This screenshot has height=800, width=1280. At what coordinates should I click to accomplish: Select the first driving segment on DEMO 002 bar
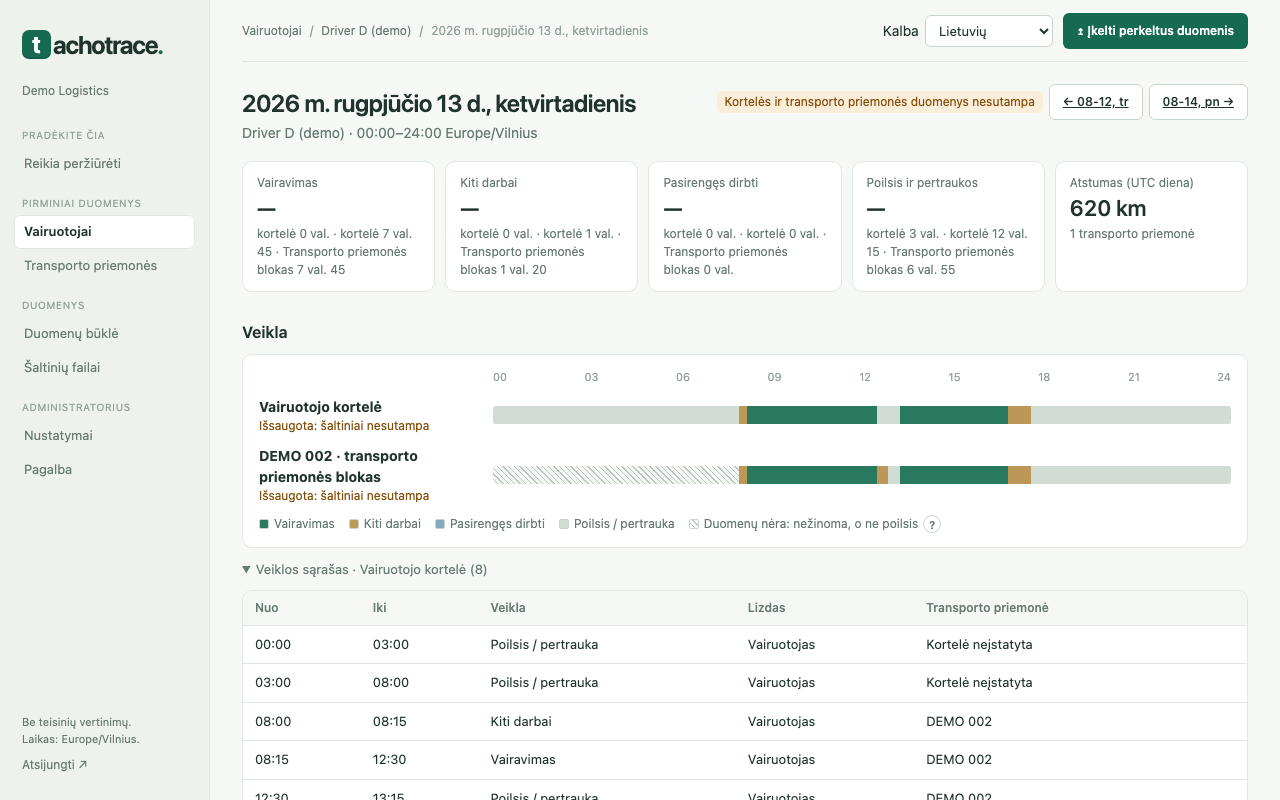(812, 475)
